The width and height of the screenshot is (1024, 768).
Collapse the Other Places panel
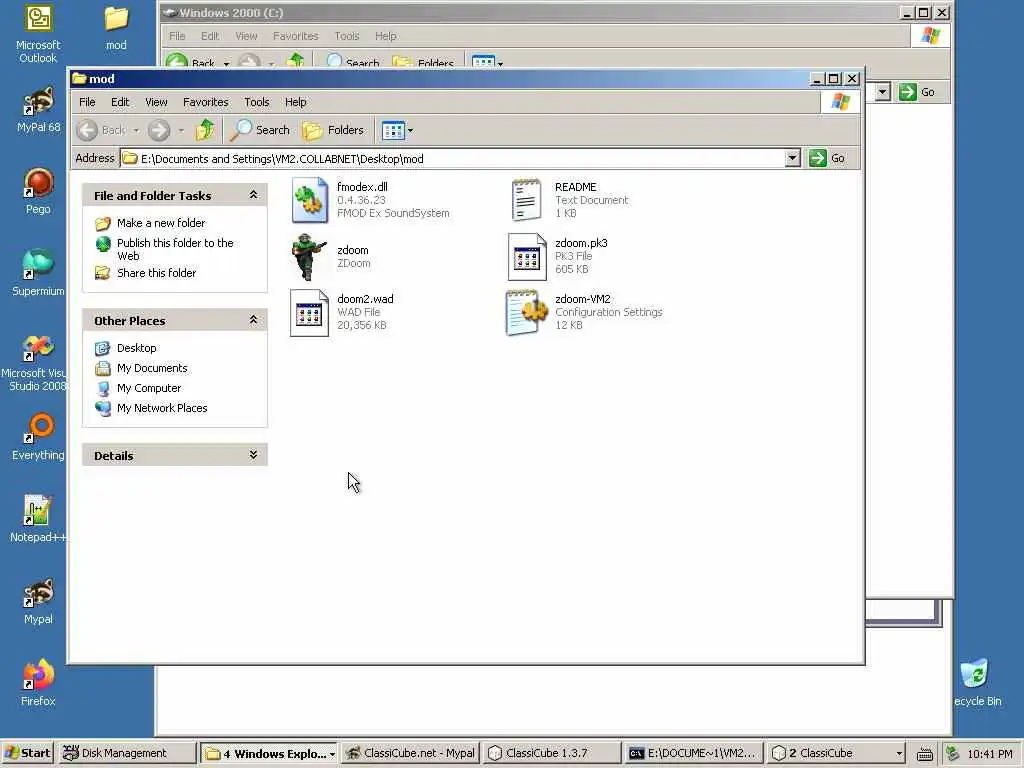[x=253, y=320]
